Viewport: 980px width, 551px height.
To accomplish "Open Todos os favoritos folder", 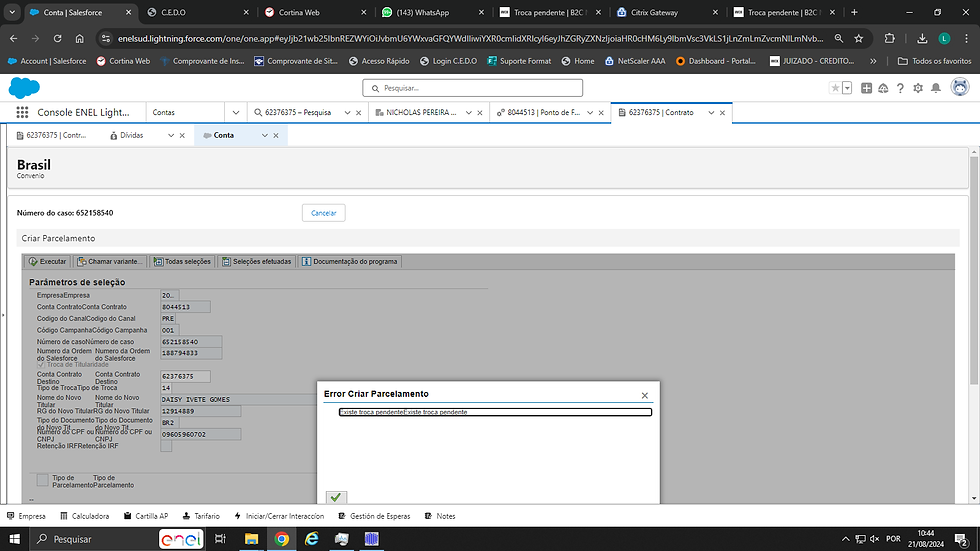I will 934,61.
